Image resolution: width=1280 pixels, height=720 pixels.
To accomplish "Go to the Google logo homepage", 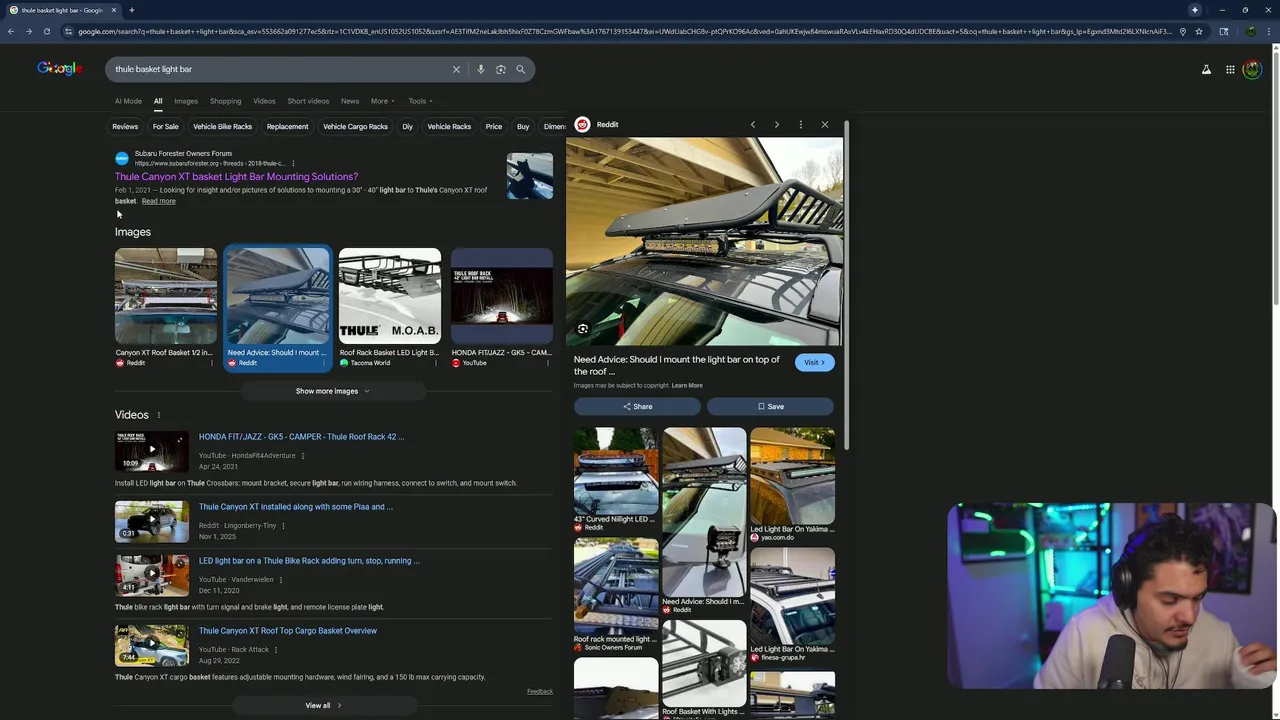I will [x=59, y=68].
